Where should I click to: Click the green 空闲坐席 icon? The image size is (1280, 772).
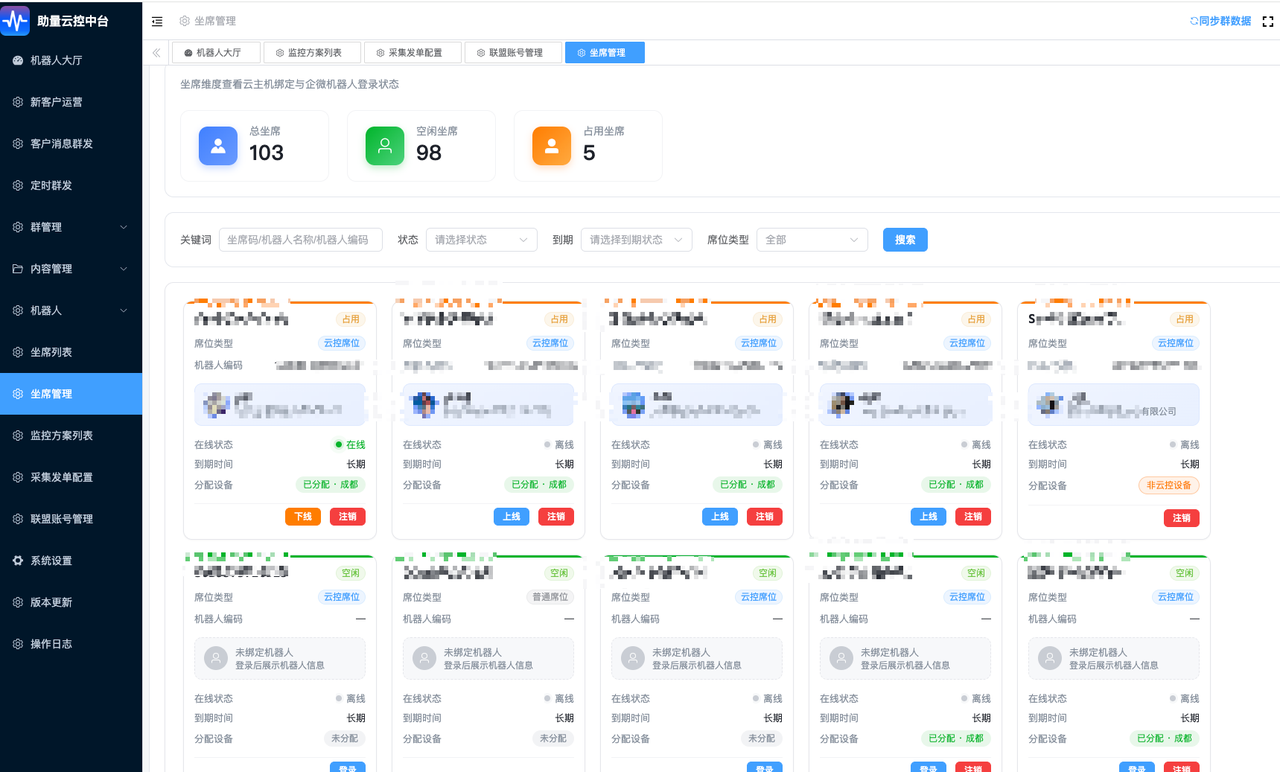click(x=385, y=146)
